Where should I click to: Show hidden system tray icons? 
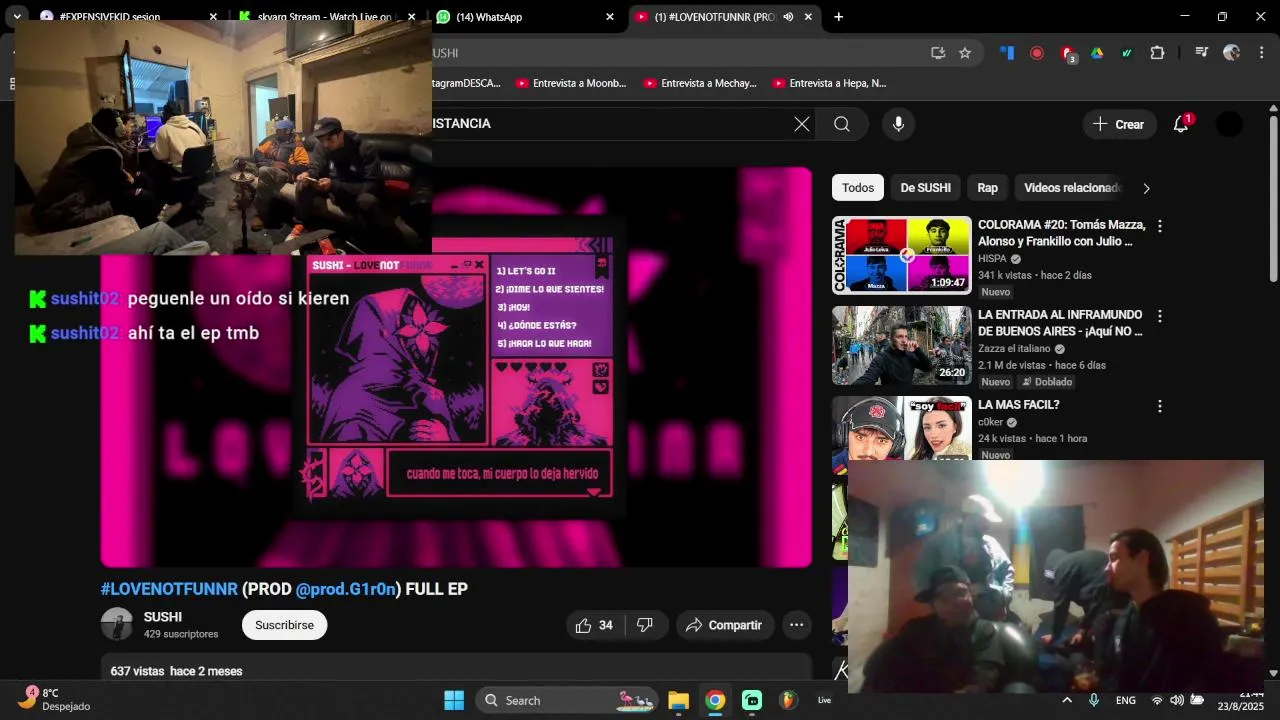[x=1067, y=700]
